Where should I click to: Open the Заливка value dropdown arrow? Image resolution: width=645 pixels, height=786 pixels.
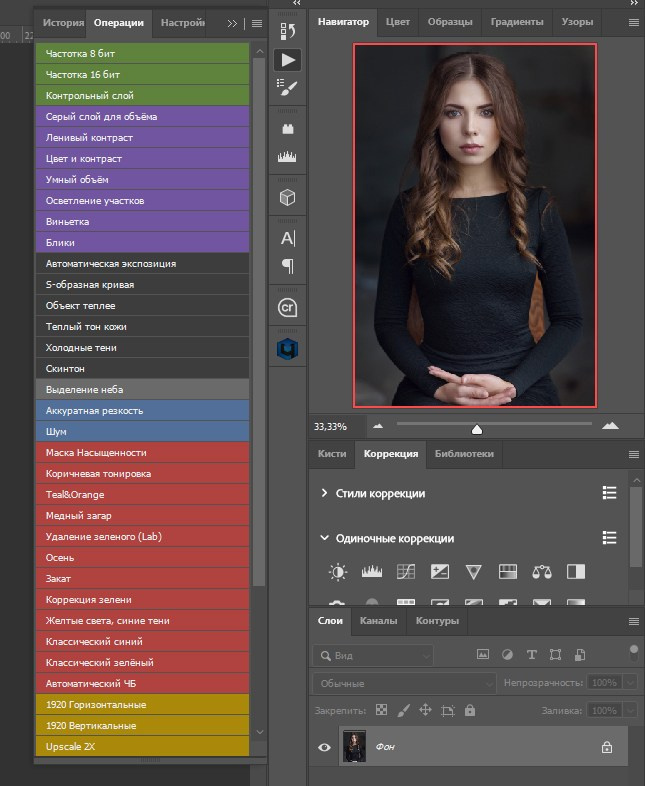tap(630, 710)
